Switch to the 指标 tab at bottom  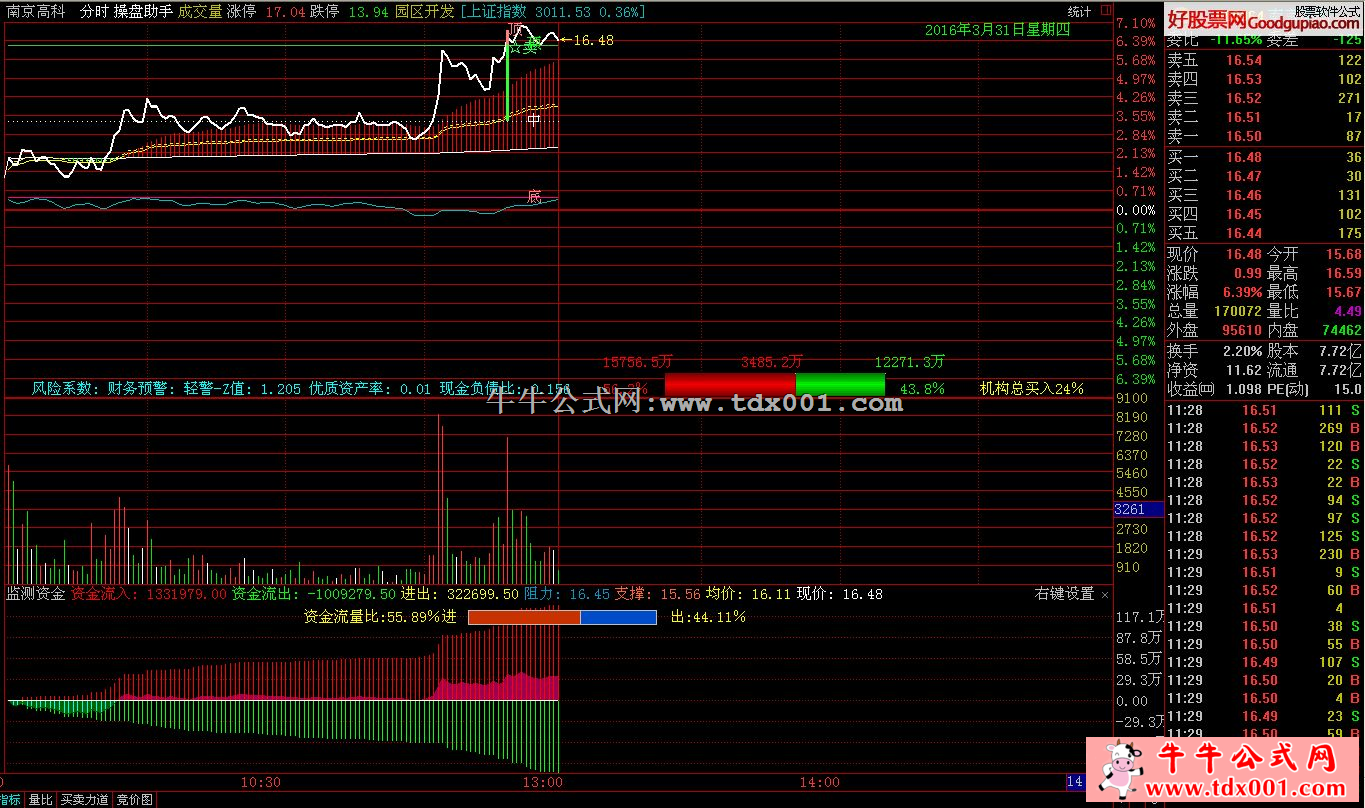10,800
